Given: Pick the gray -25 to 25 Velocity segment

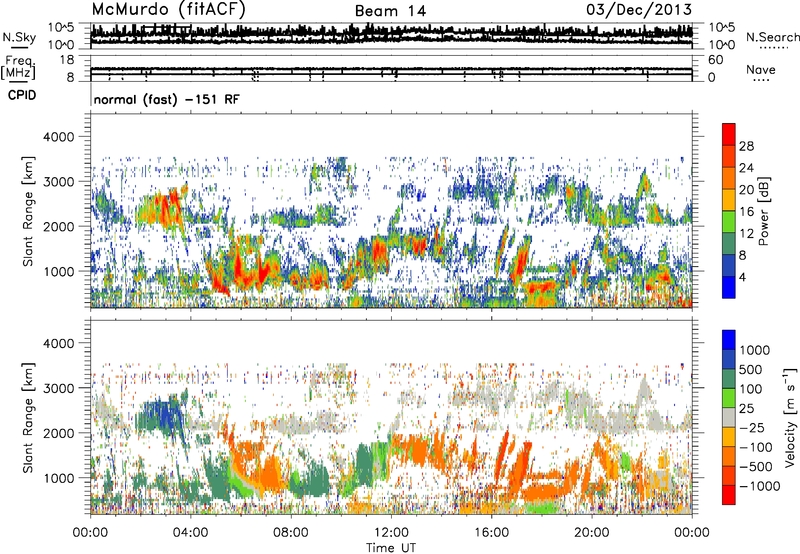Looking at the screenshot, I should click(x=729, y=417).
